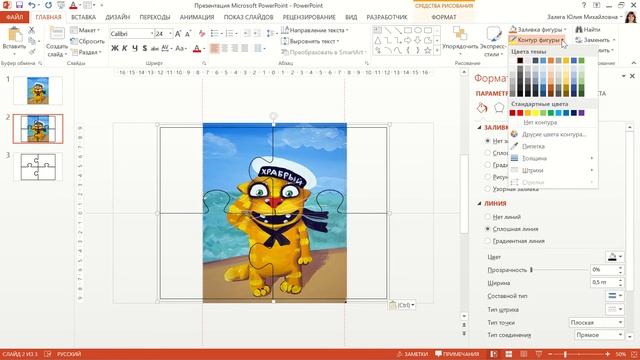Click the text Shadow (S) button
The width and height of the screenshot is (640, 360).
click(x=144, y=48)
